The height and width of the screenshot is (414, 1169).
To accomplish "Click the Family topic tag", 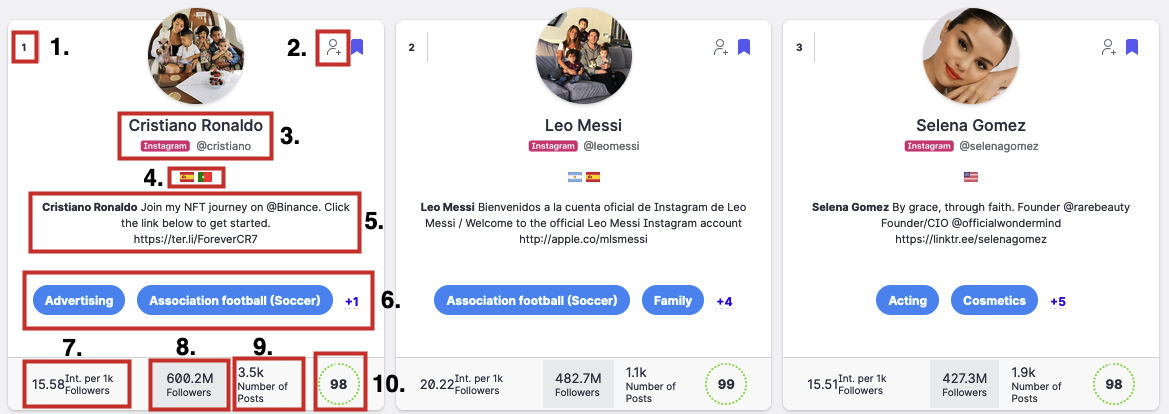I will (672, 300).
